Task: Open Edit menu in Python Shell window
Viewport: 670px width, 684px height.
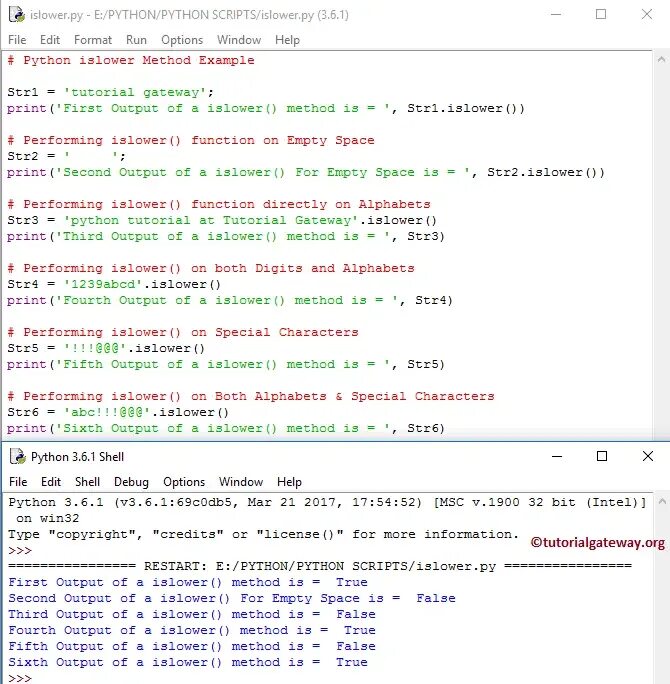Action: [51, 482]
